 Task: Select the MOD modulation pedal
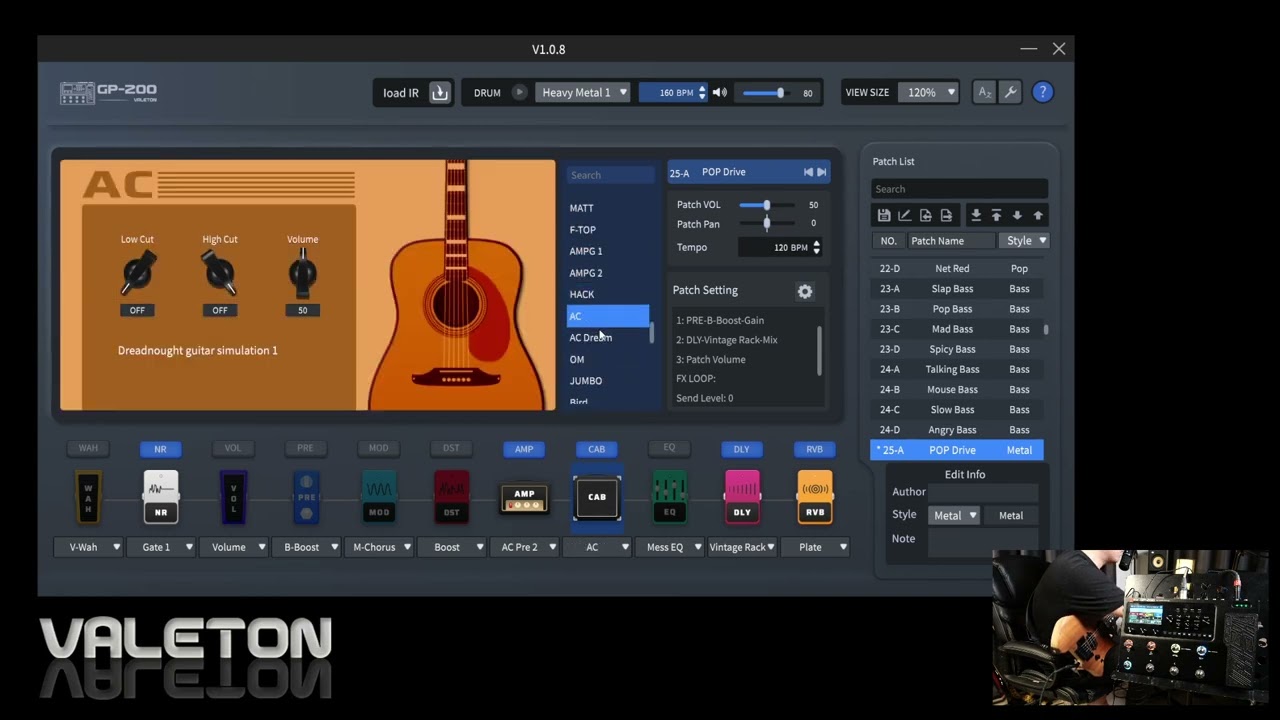tap(379, 497)
